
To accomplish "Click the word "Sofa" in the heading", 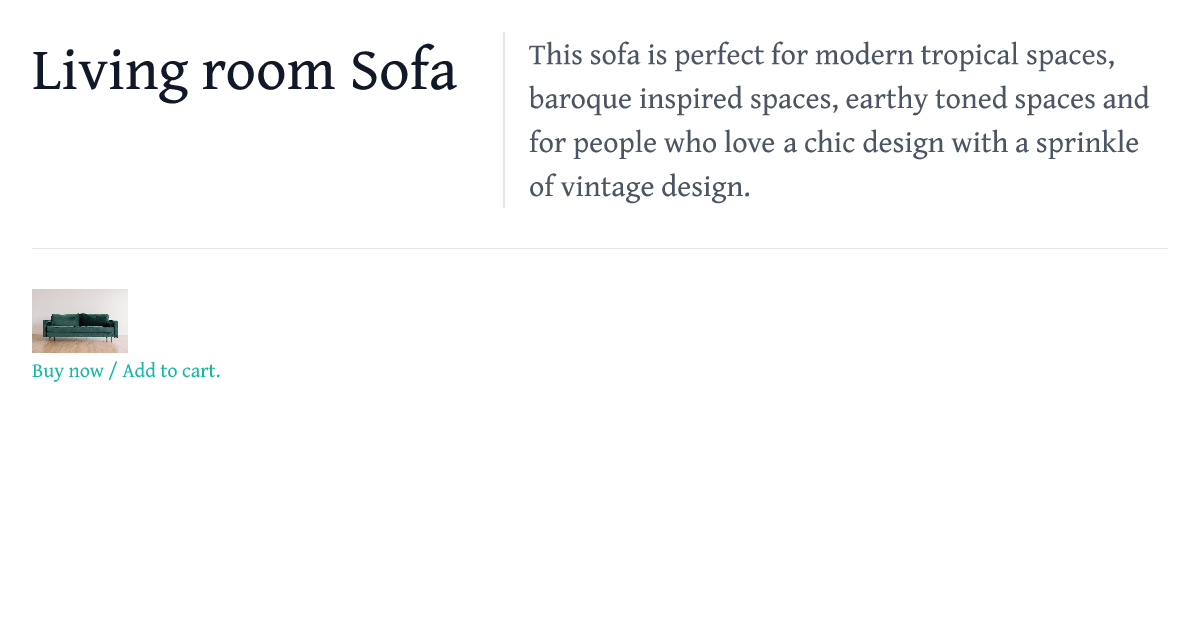I will [x=404, y=72].
